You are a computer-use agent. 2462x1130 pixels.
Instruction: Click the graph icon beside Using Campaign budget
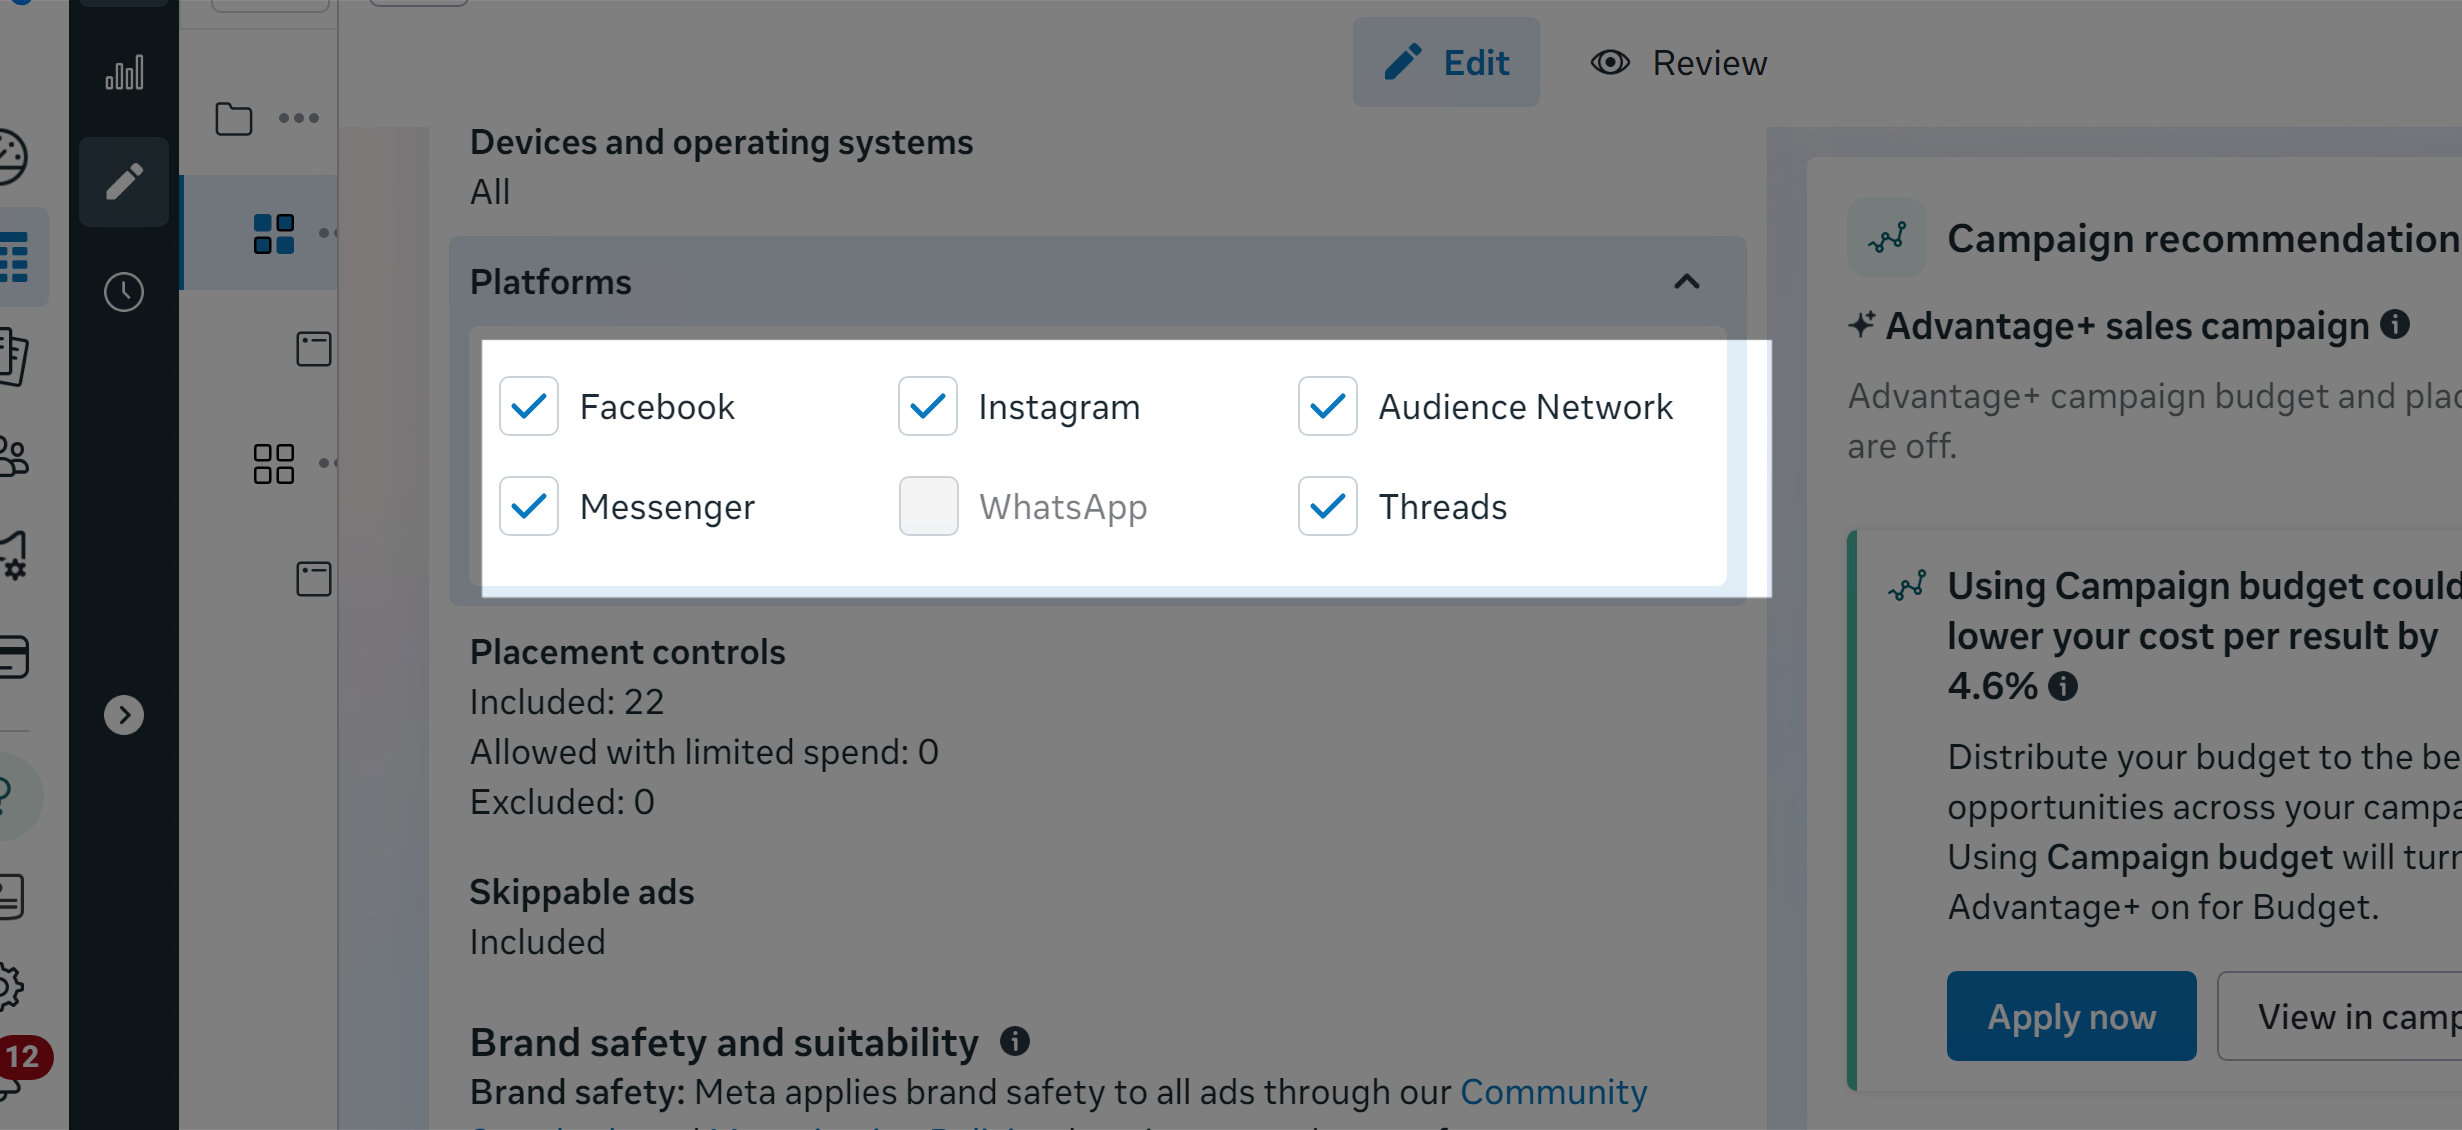click(x=1907, y=586)
